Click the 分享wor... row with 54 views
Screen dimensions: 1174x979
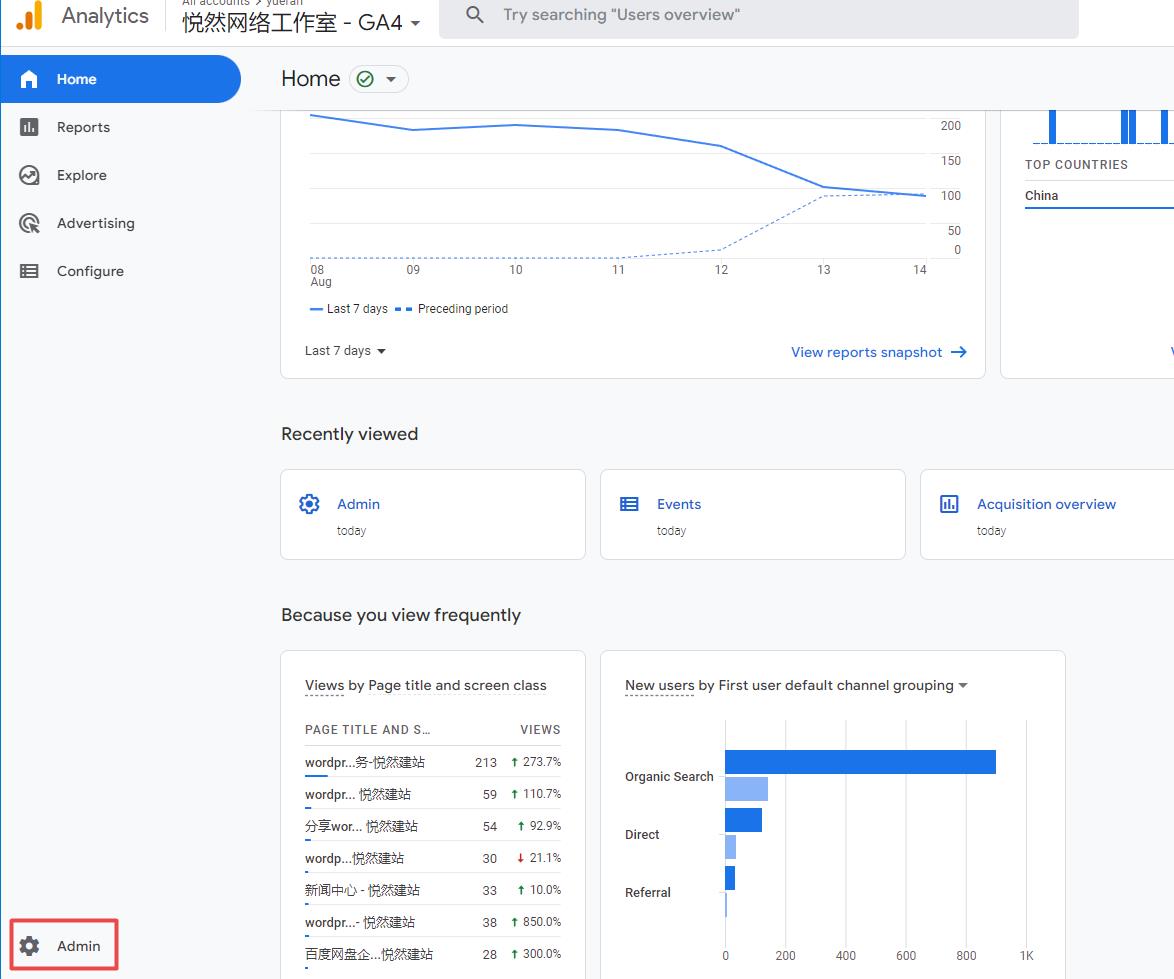click(x=433, y=826)
